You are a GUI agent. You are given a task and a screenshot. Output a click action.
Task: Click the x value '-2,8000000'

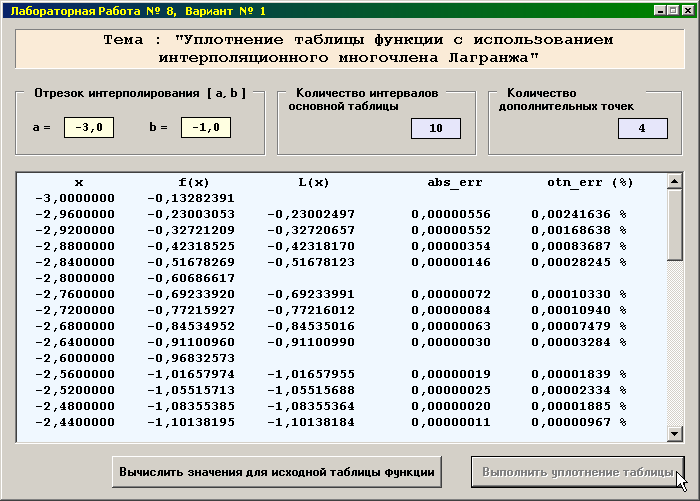click(75, 278)
